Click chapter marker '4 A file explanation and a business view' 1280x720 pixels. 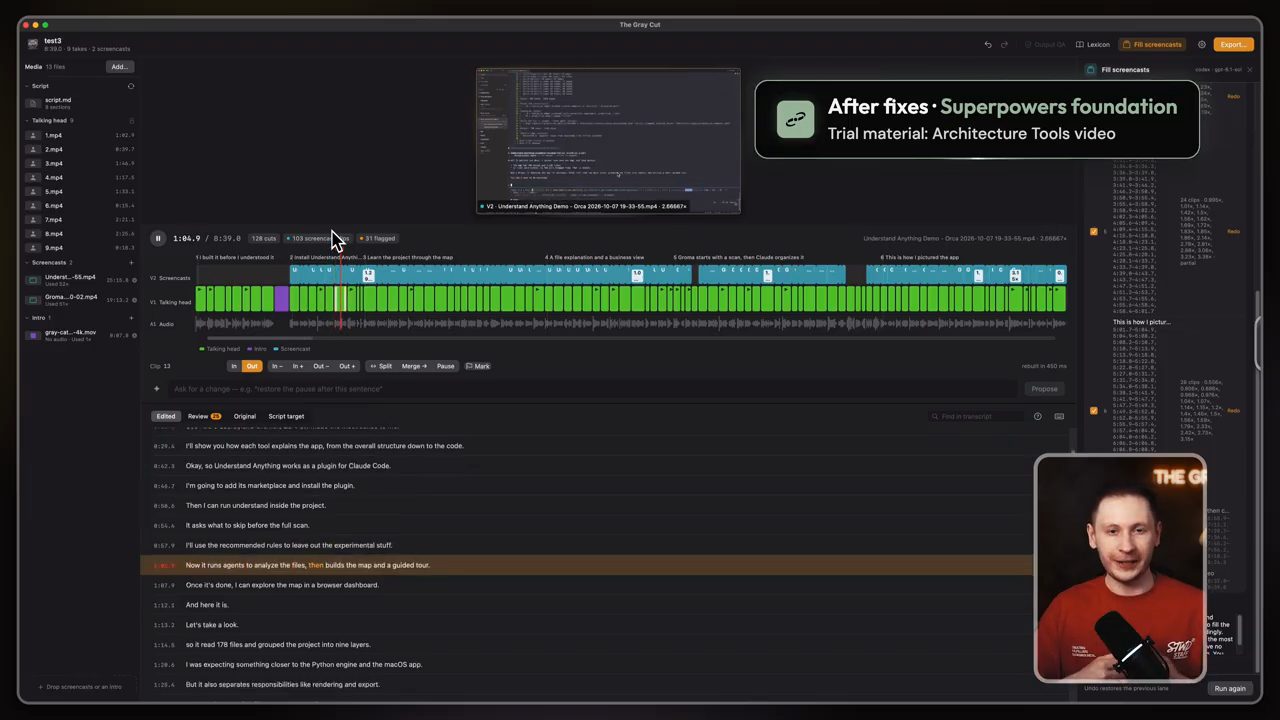594,257
